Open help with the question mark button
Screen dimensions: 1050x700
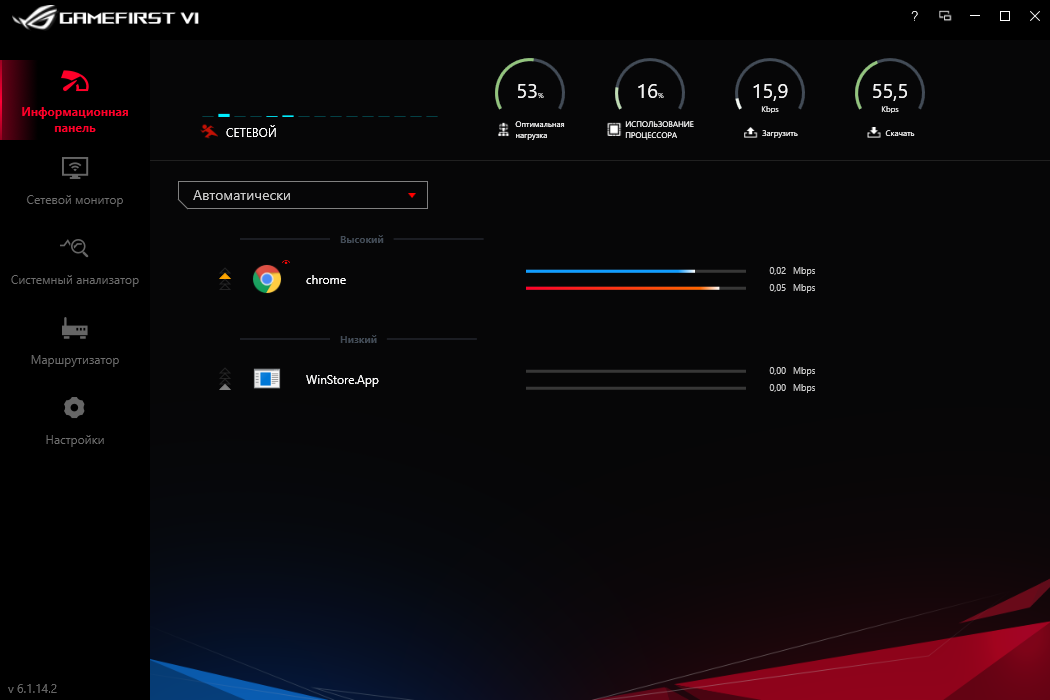pyautogui.click(x=913, y=16)
